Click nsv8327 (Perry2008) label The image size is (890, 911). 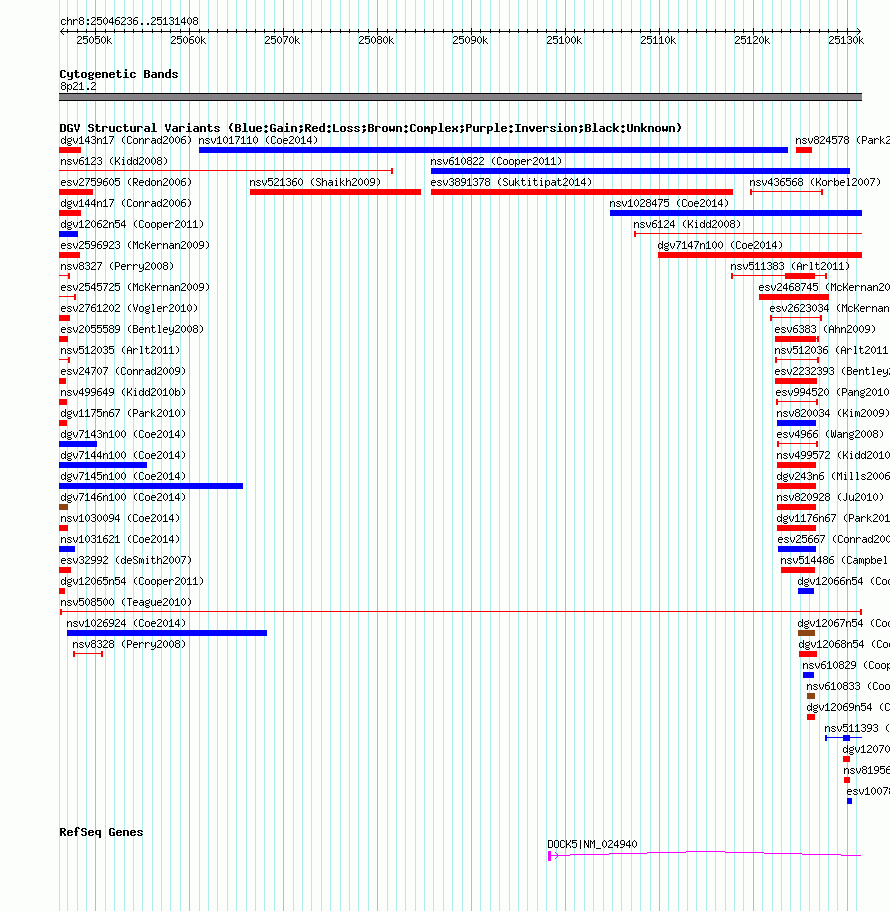tap(117, 266)
